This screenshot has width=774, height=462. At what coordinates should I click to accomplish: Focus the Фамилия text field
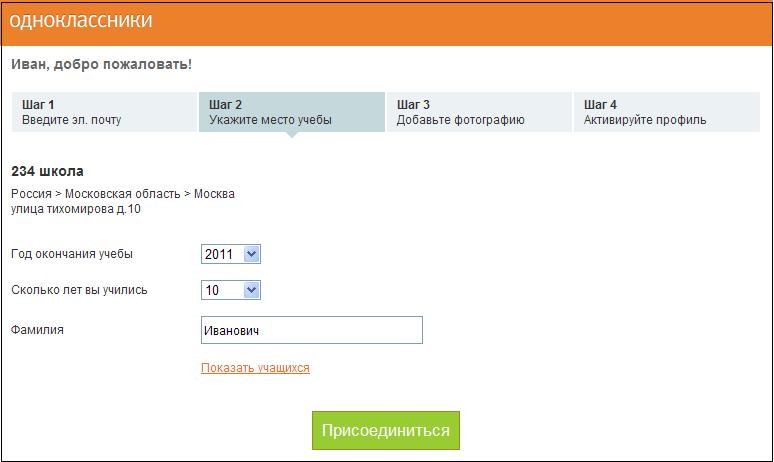click(312, 330)
